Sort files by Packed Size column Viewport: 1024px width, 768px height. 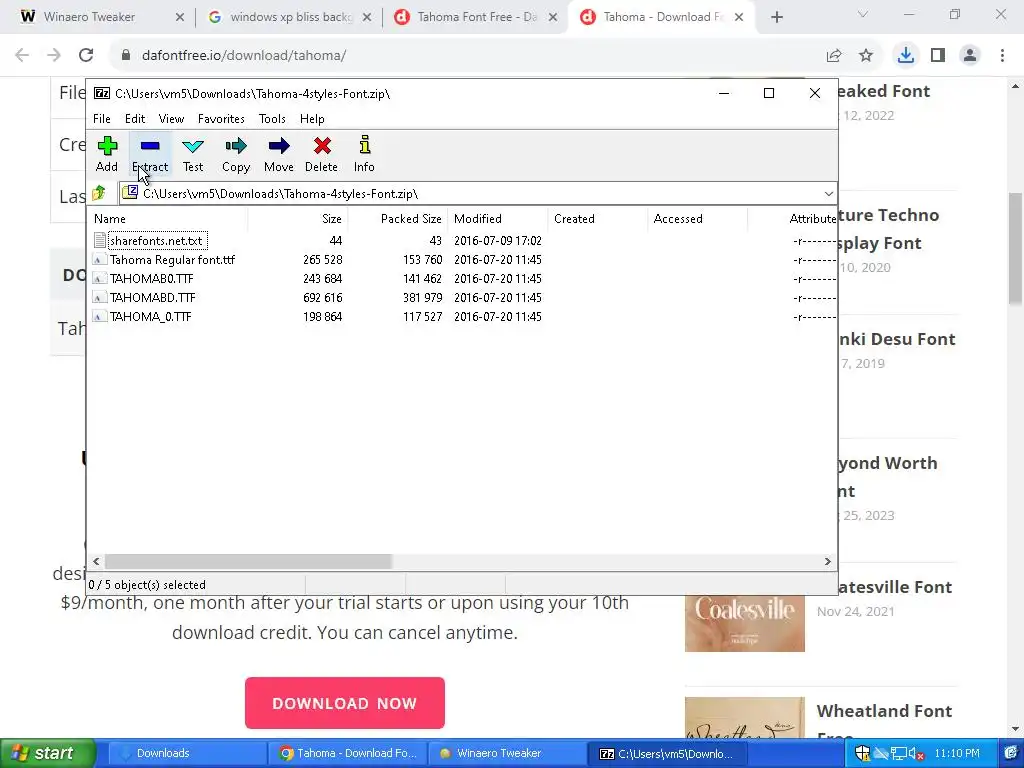pyautogui.click(x=398, y=219)
